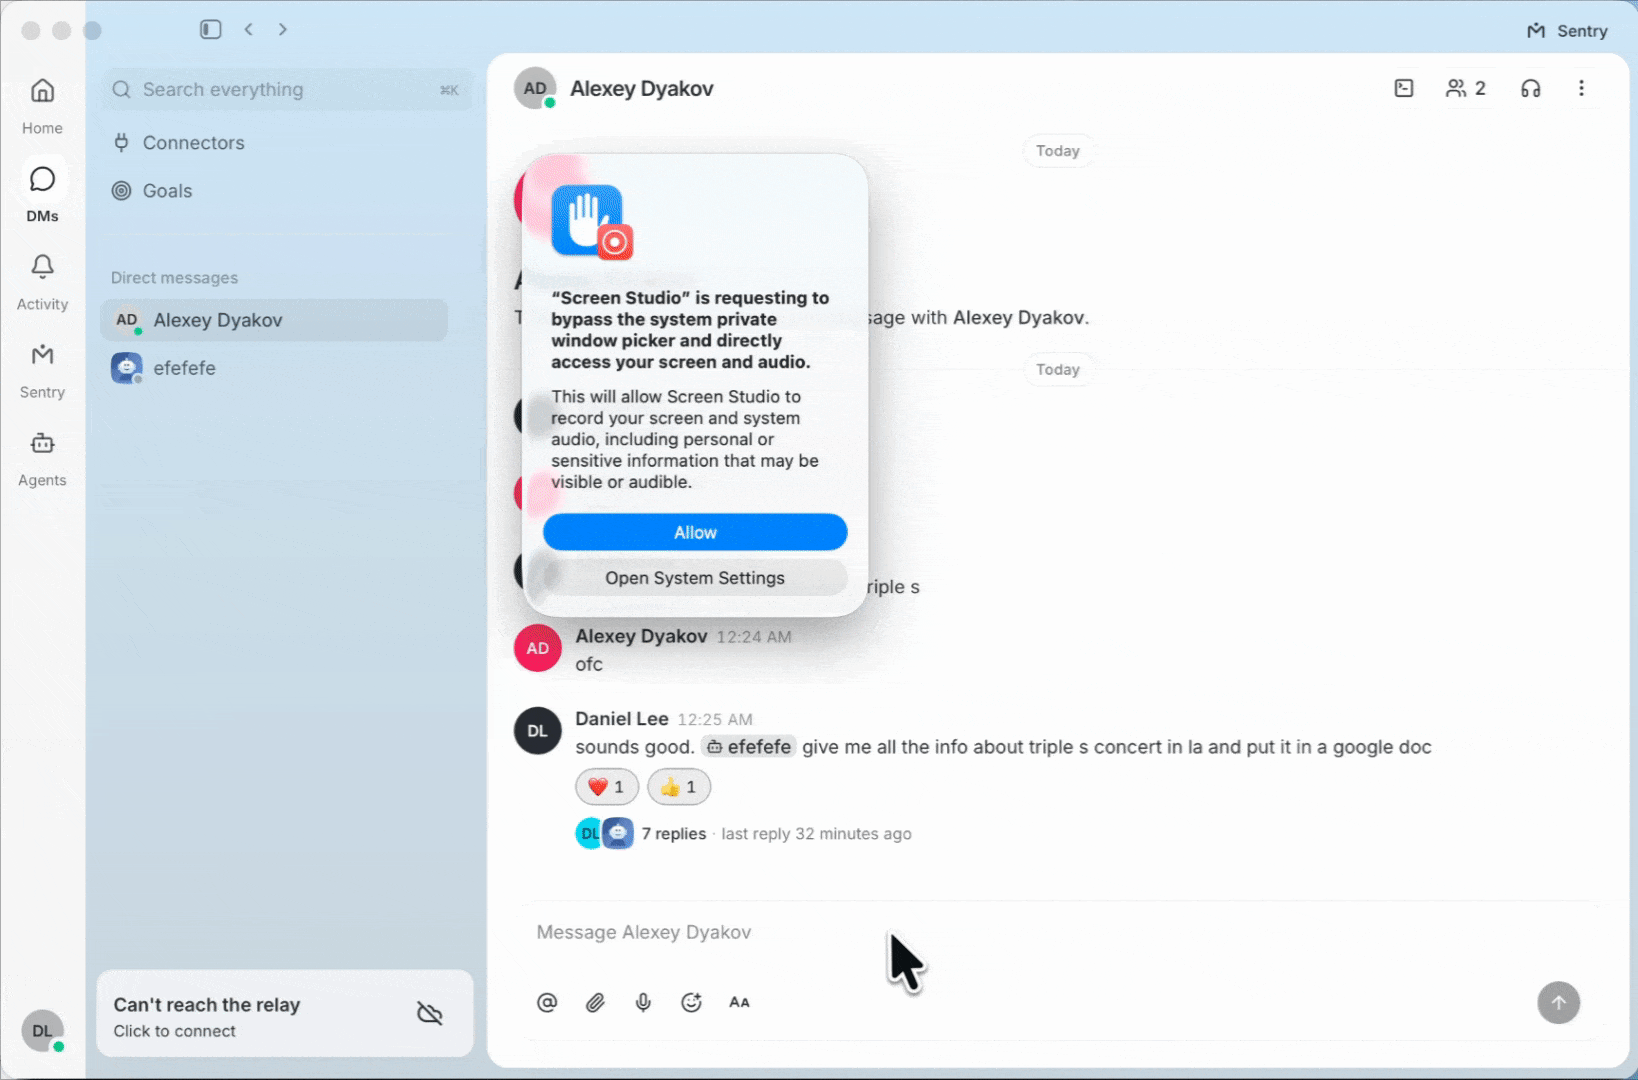Open the Home section in sidebar
The height and width of the screenshot is (1080, 1638).
[42, 105]
